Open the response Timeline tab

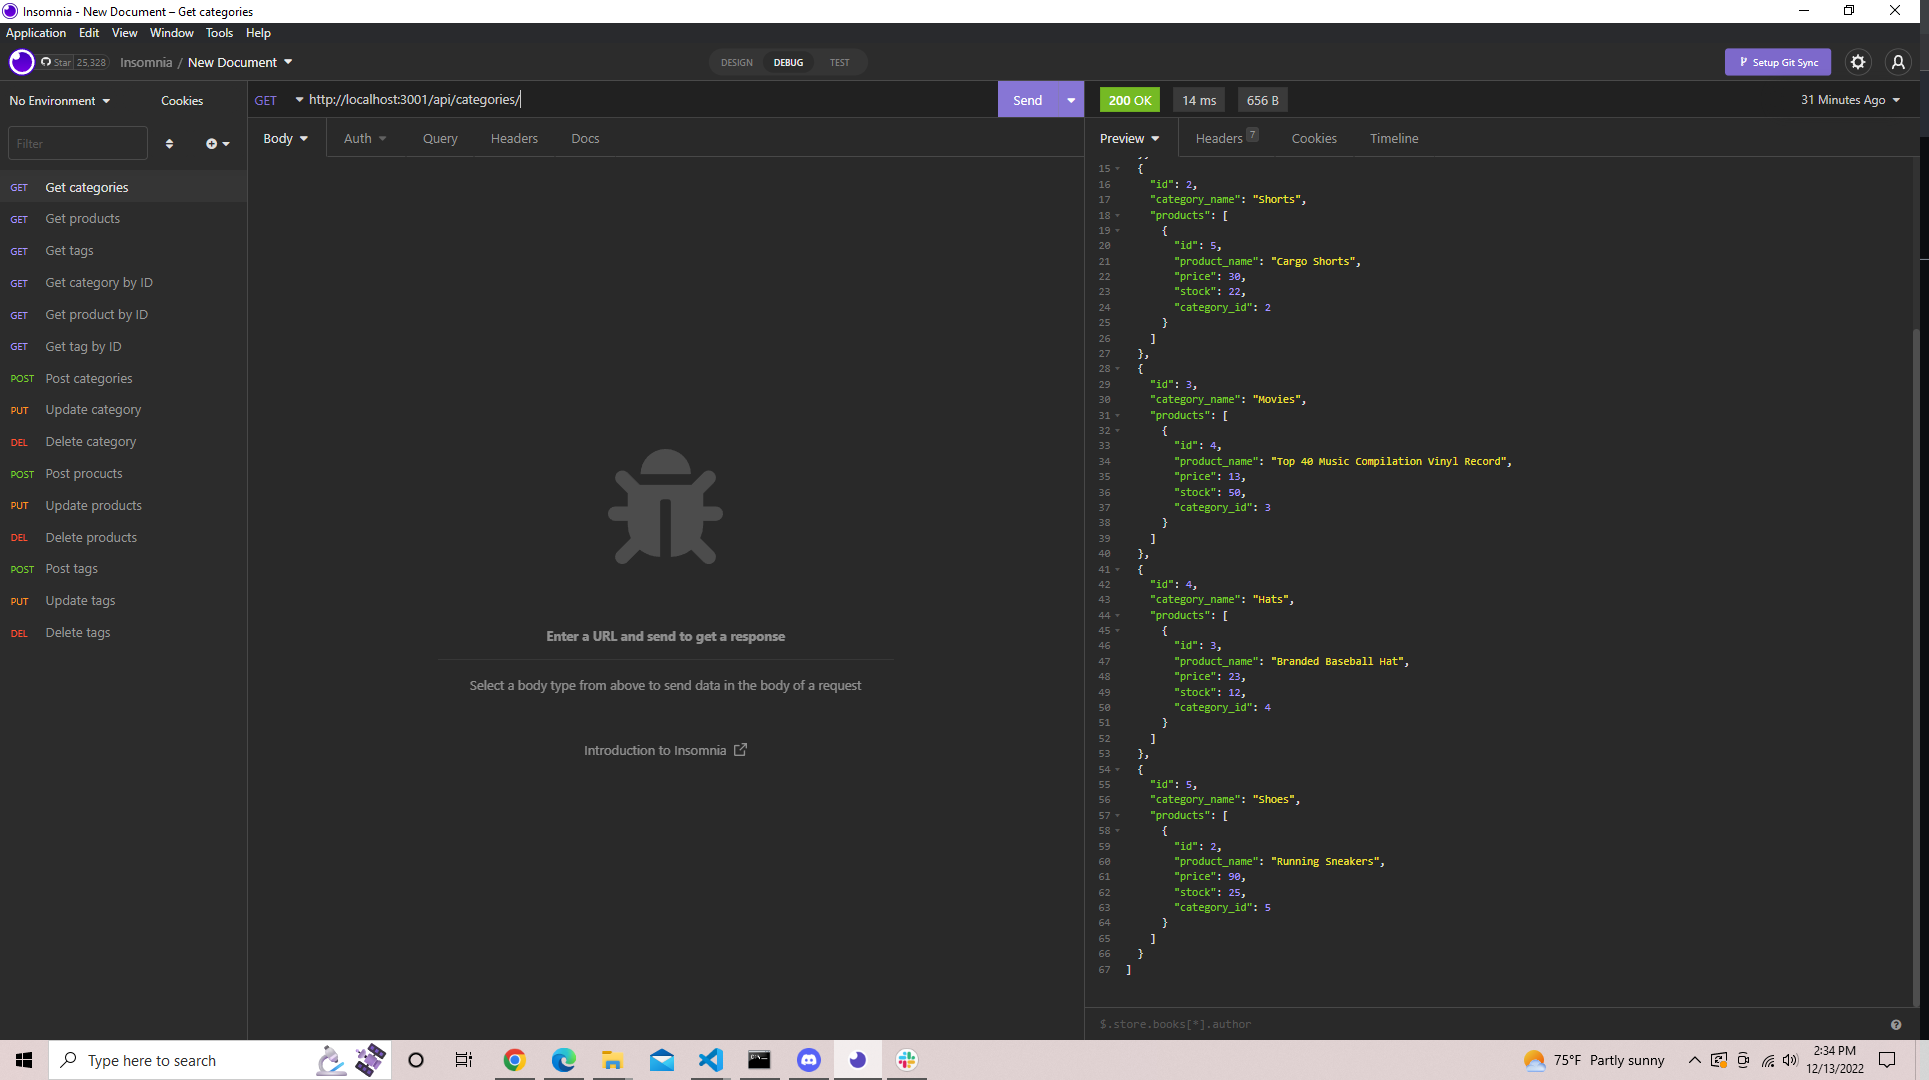pos(1394,138)
